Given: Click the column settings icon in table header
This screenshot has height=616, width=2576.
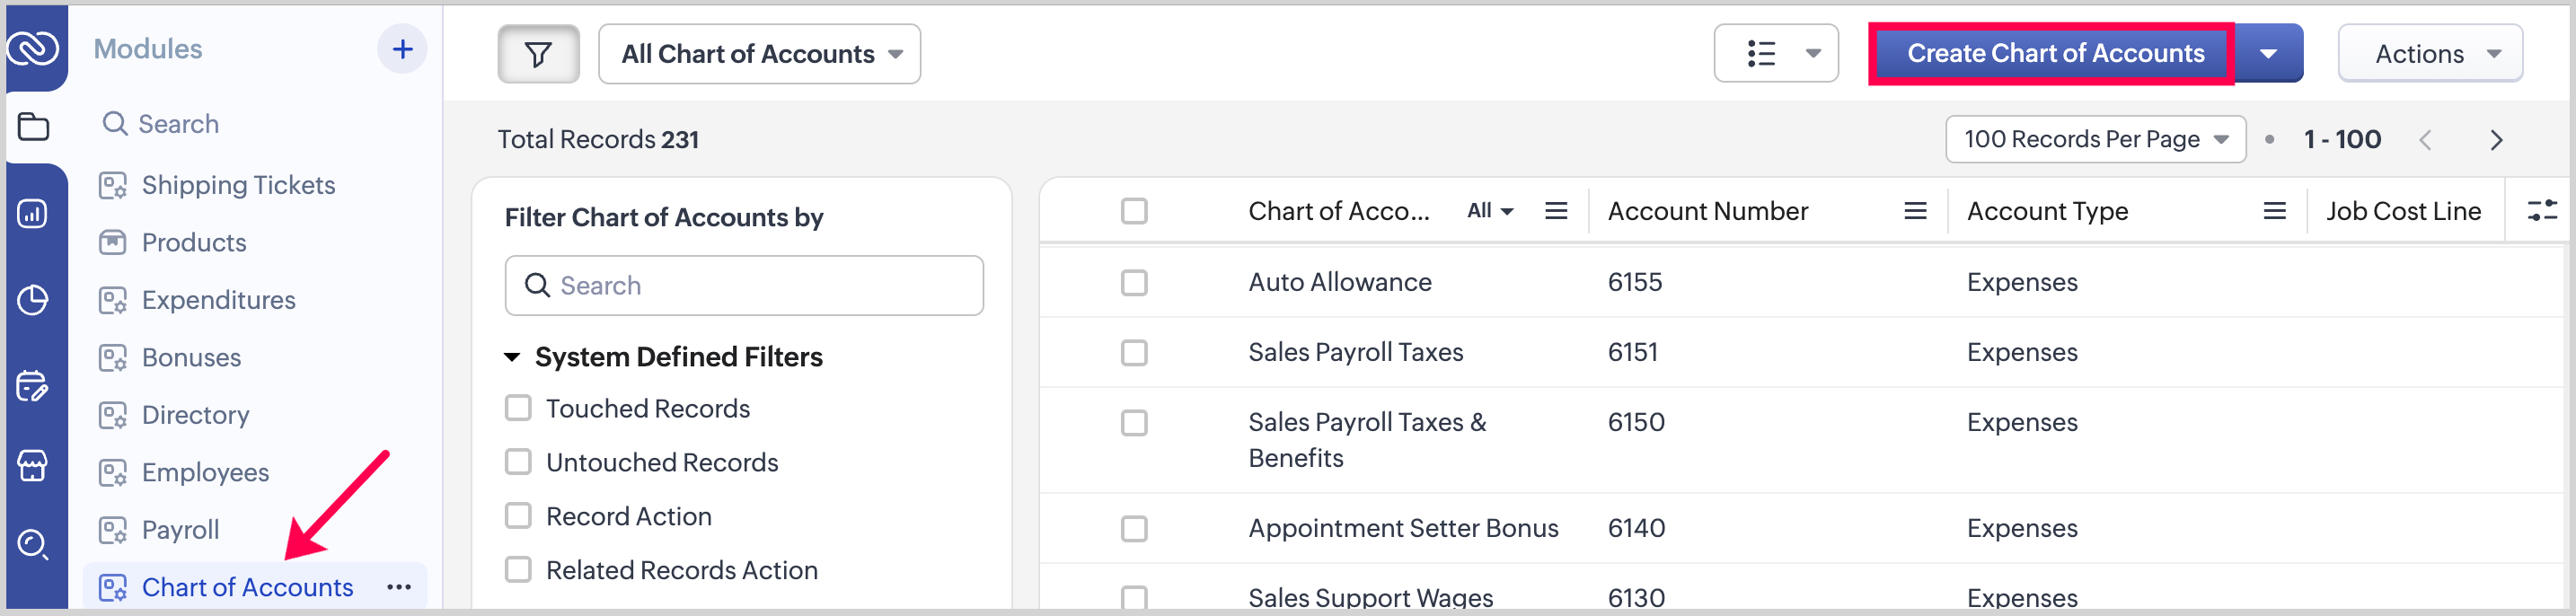Looking at the screenshot, I should pos(2541,211).
